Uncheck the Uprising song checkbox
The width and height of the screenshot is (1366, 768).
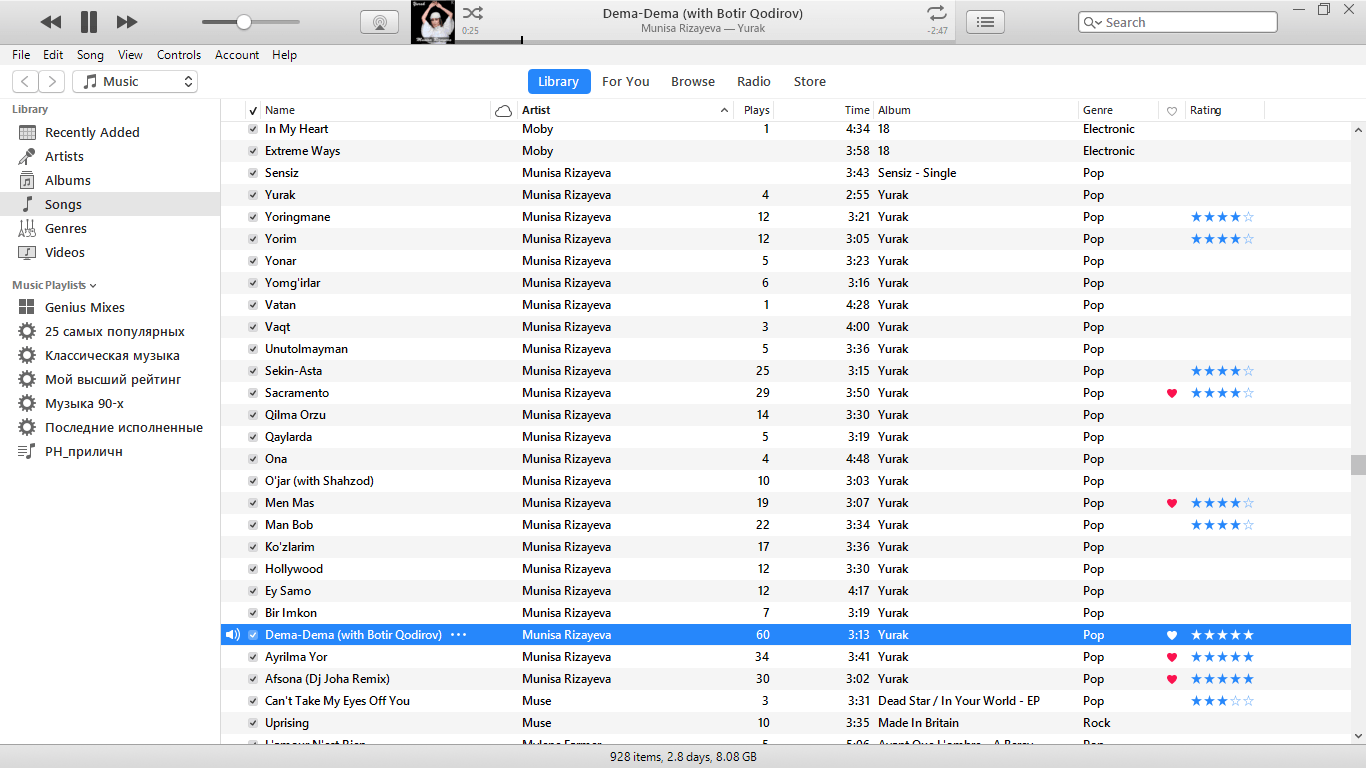(253, 723)
